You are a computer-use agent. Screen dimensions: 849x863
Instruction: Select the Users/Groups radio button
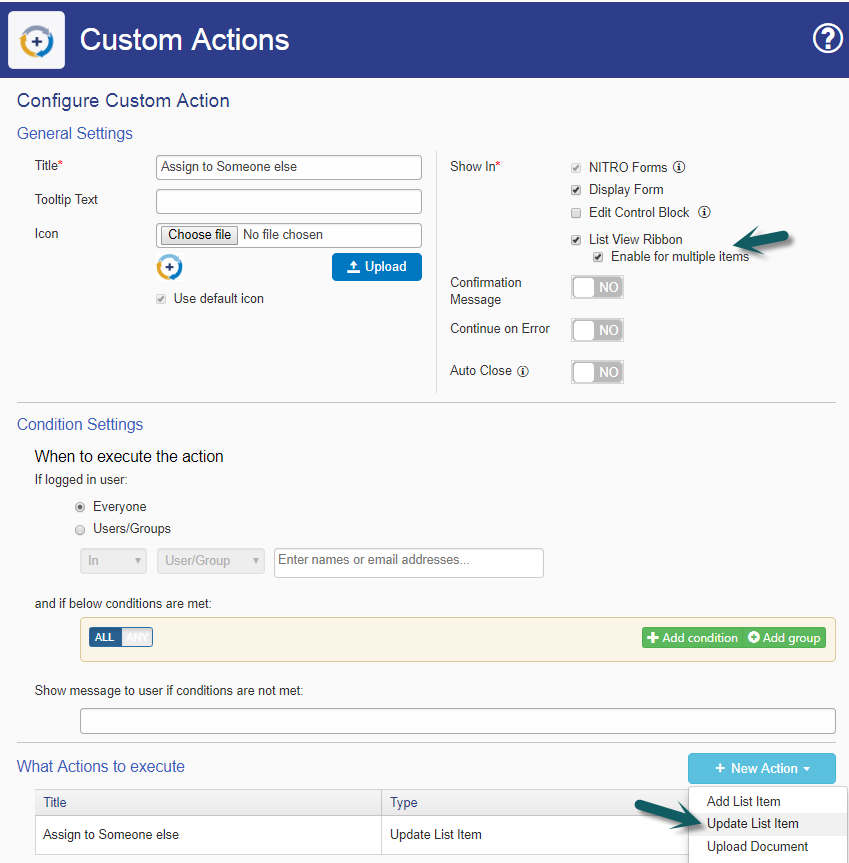(80, 529)
